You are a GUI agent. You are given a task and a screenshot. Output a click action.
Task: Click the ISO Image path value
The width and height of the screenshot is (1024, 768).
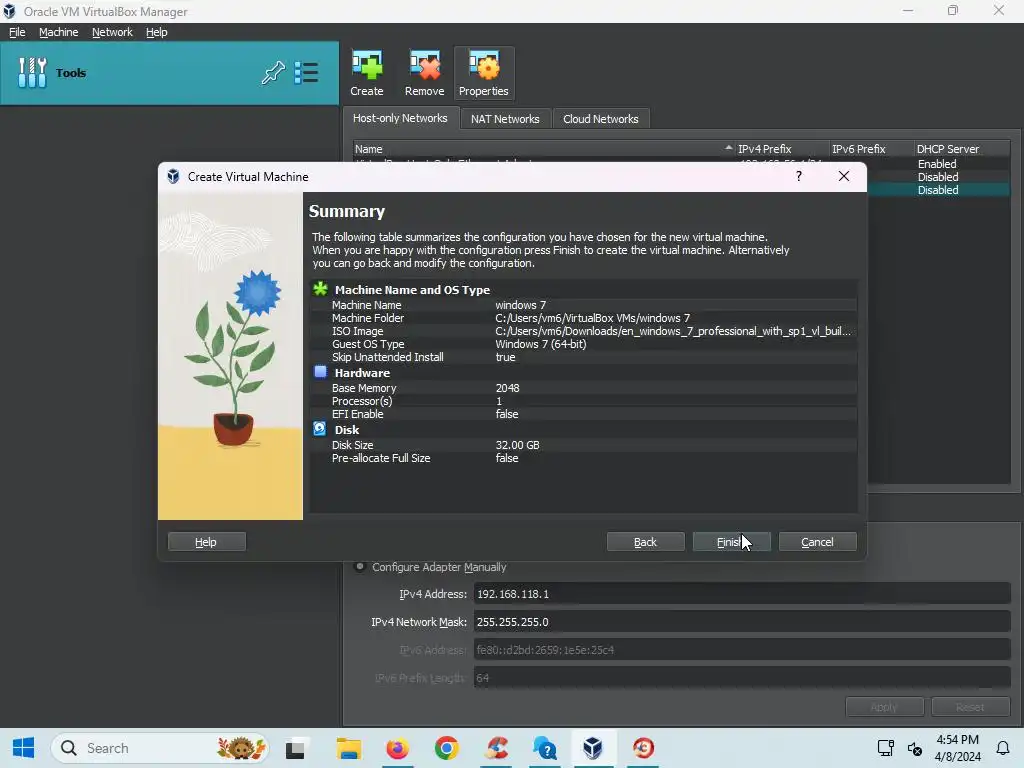[x=673, y=331]
